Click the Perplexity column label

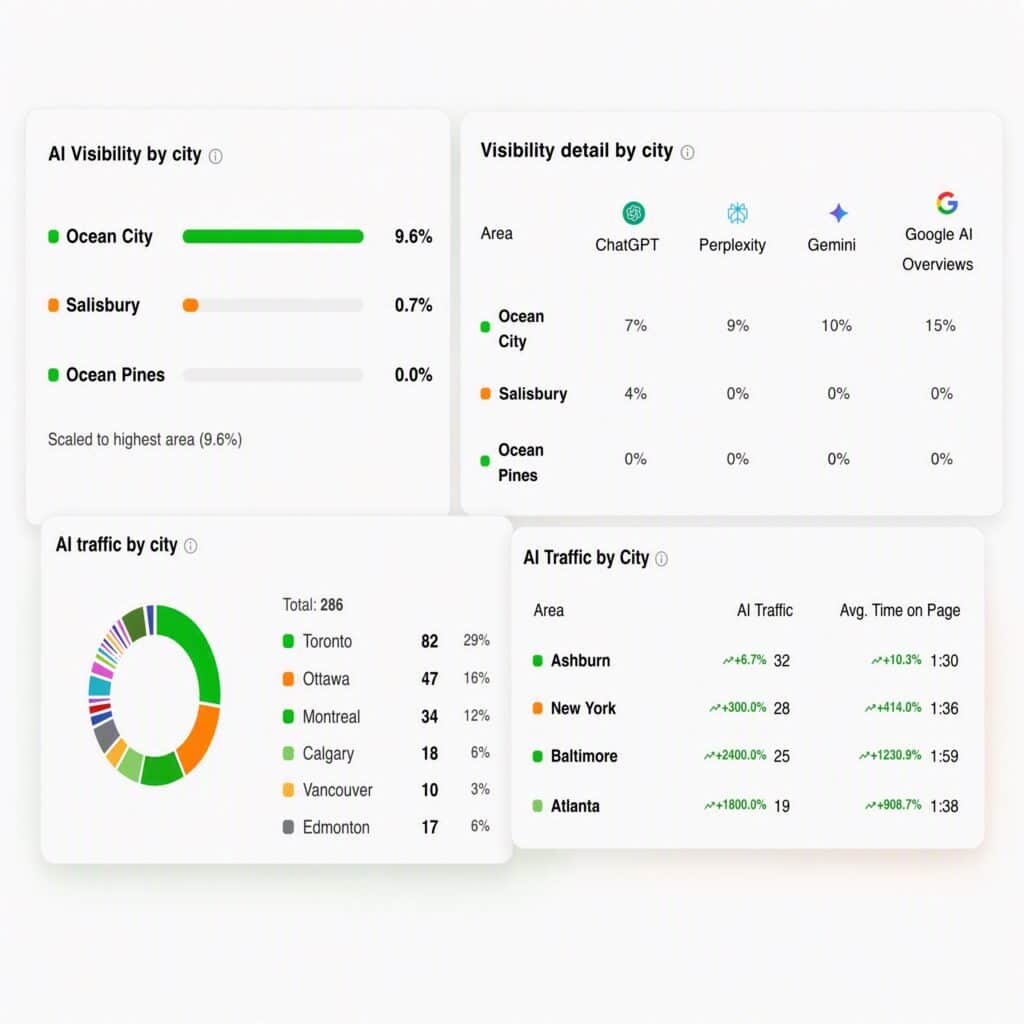point(732,246)
